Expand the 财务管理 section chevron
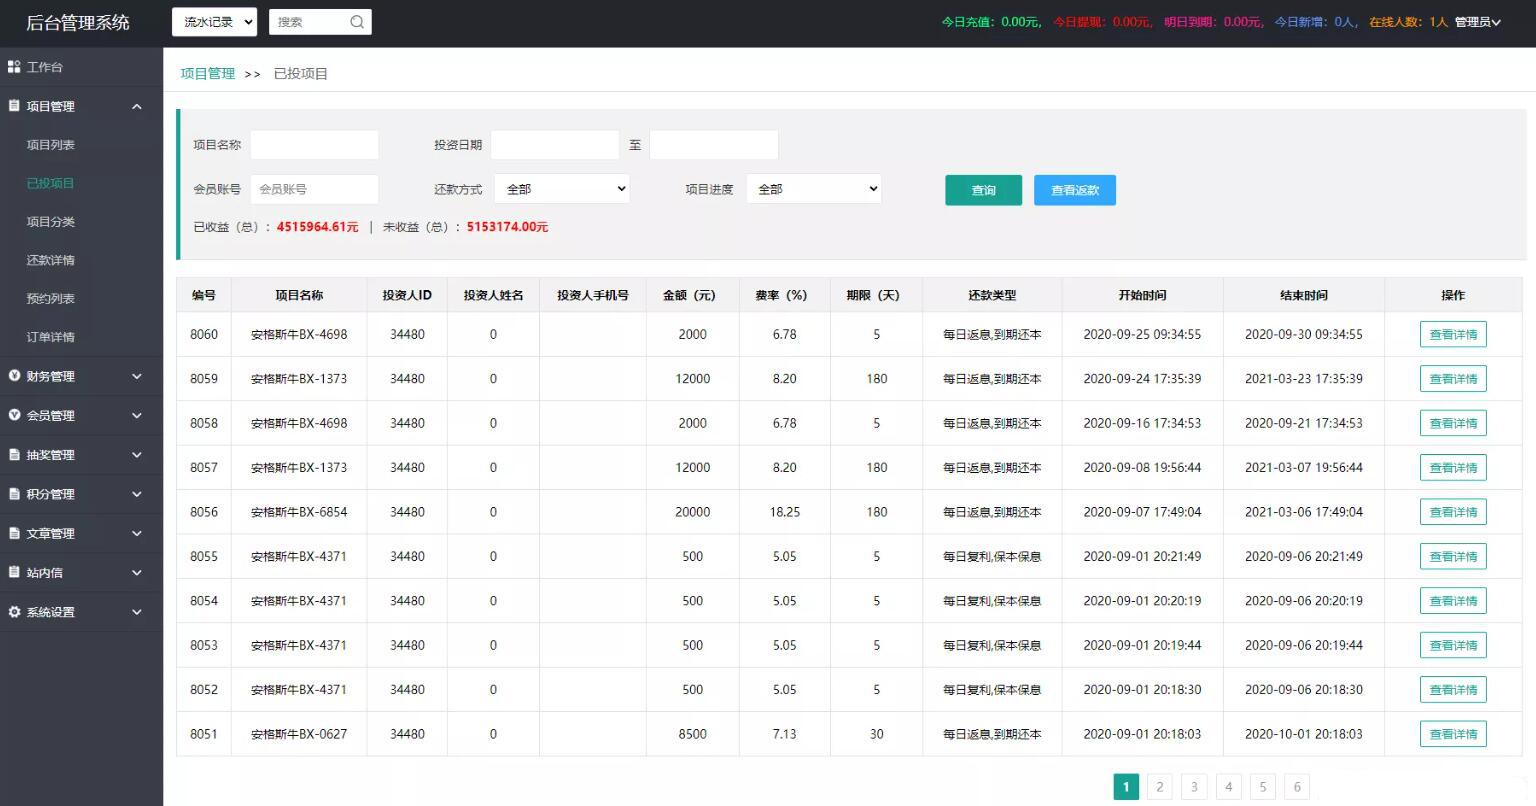 click(137, 377)
